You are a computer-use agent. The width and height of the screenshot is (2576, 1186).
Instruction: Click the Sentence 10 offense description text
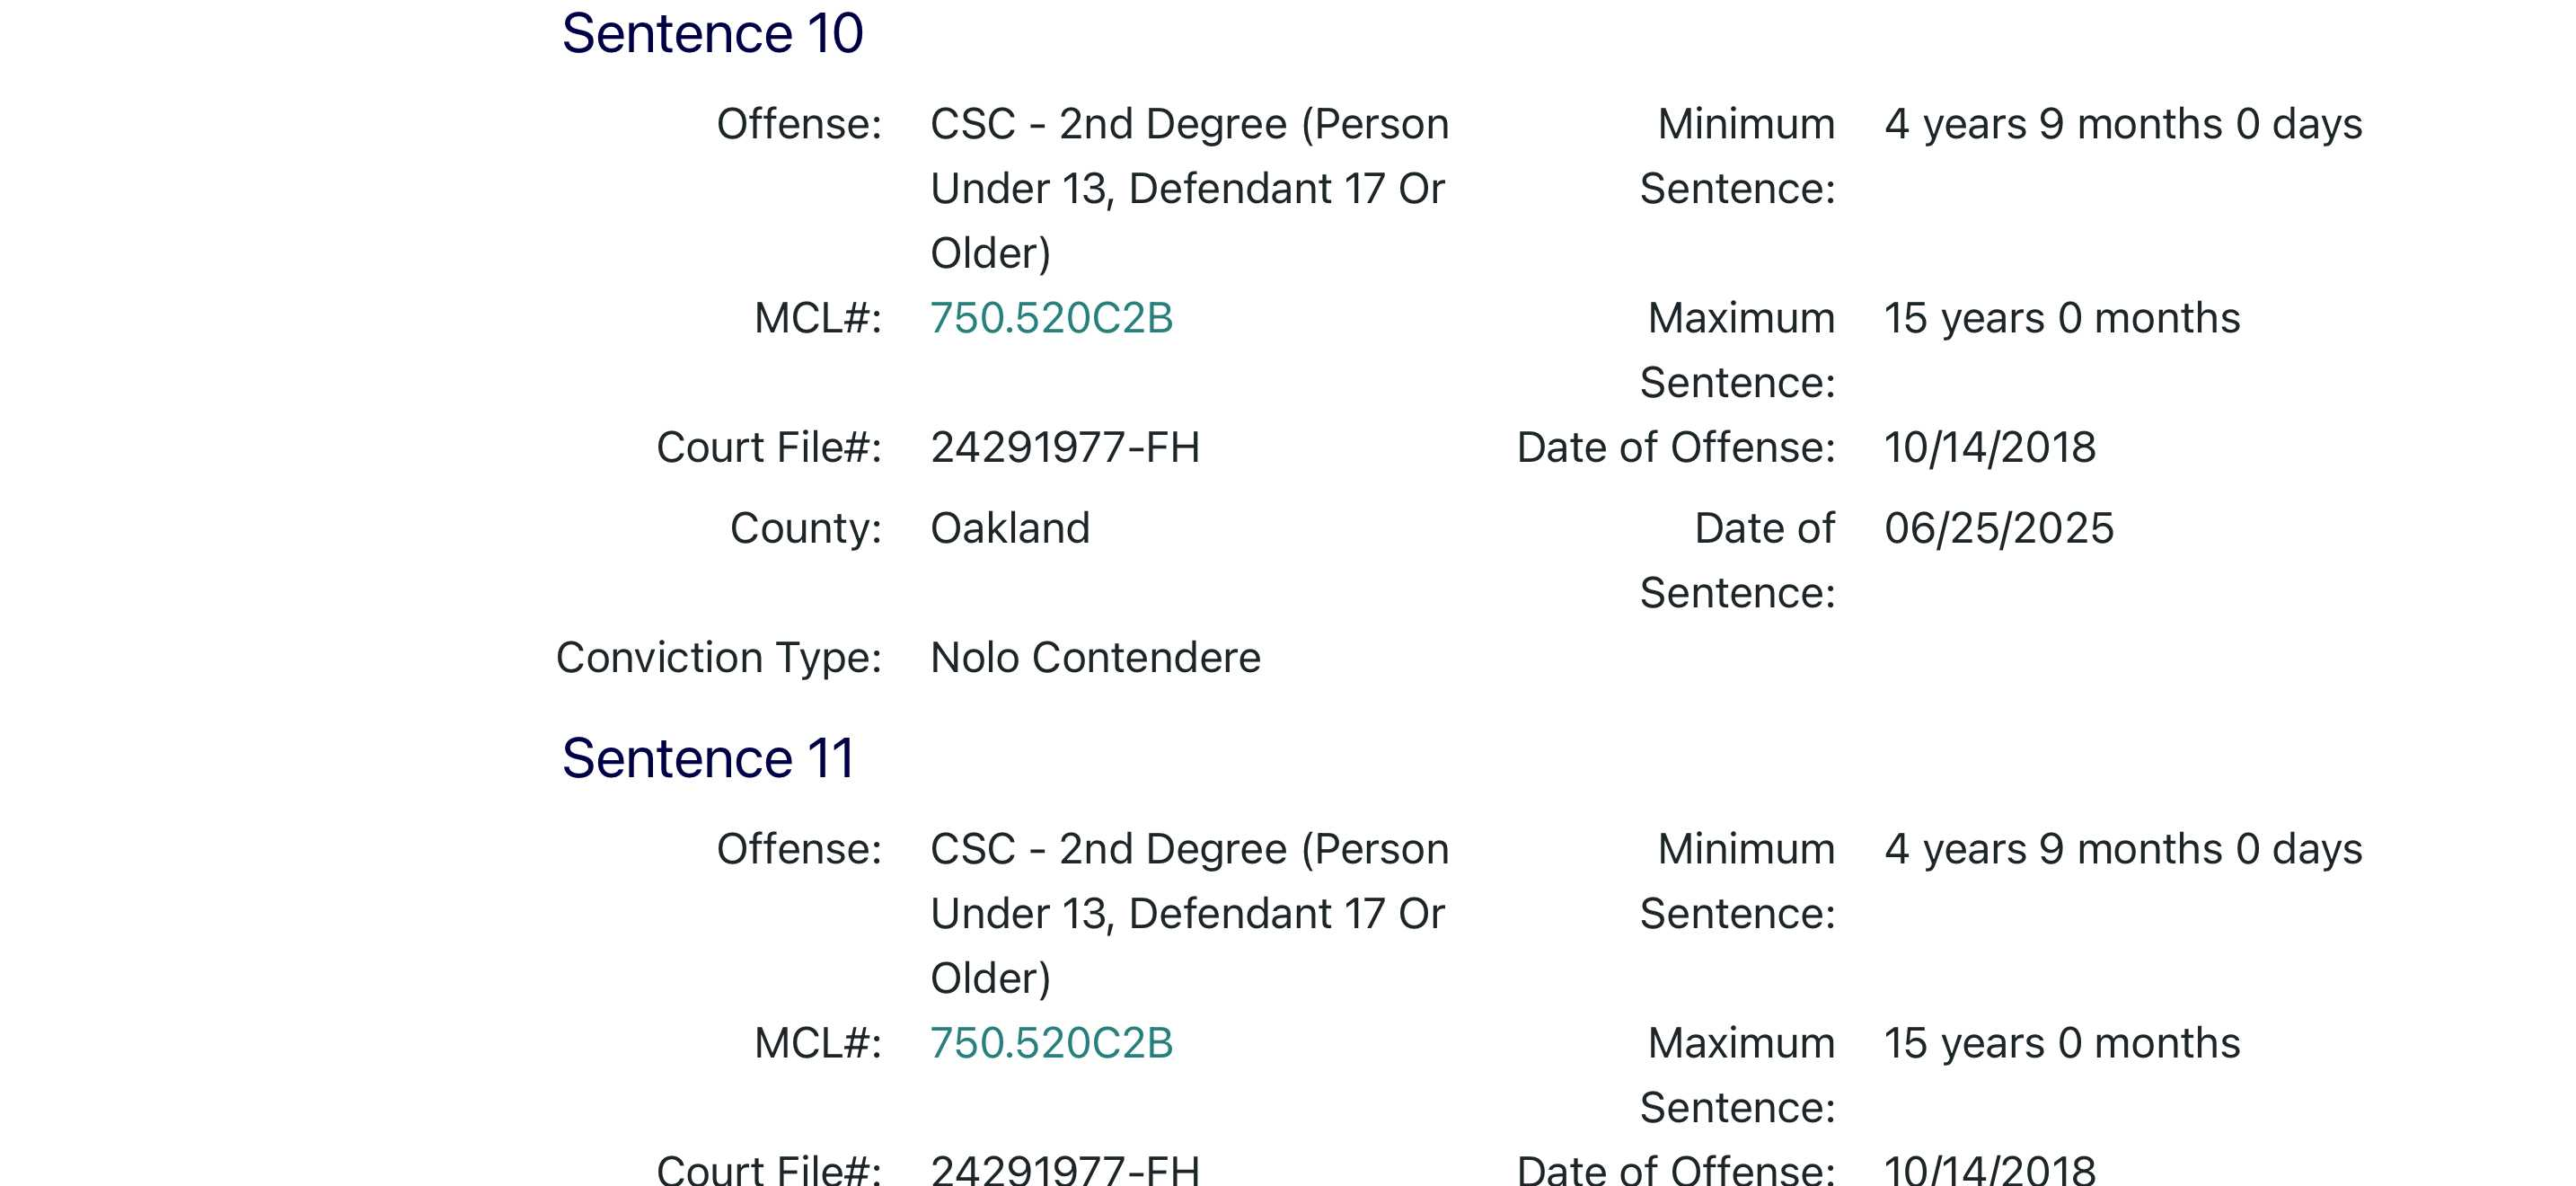coord(1188,188)
